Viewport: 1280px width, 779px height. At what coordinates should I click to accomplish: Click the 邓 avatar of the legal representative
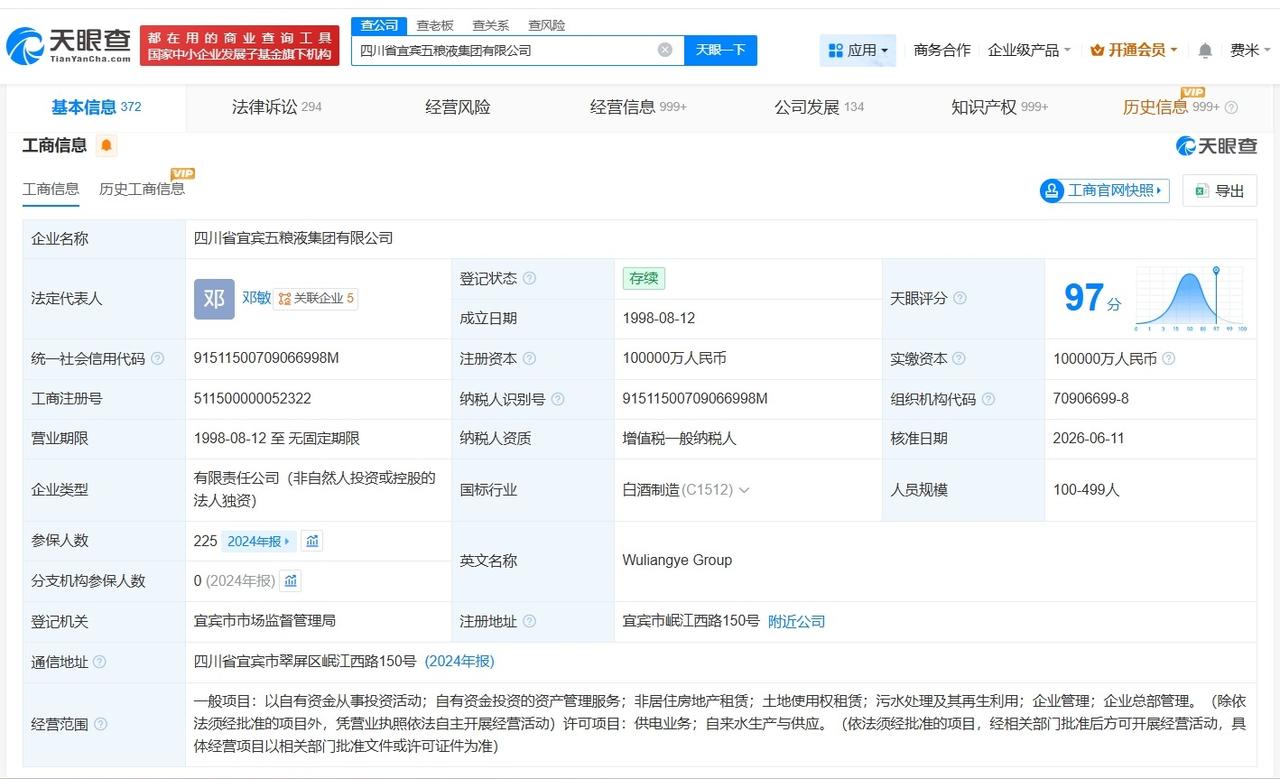(214, 298)
